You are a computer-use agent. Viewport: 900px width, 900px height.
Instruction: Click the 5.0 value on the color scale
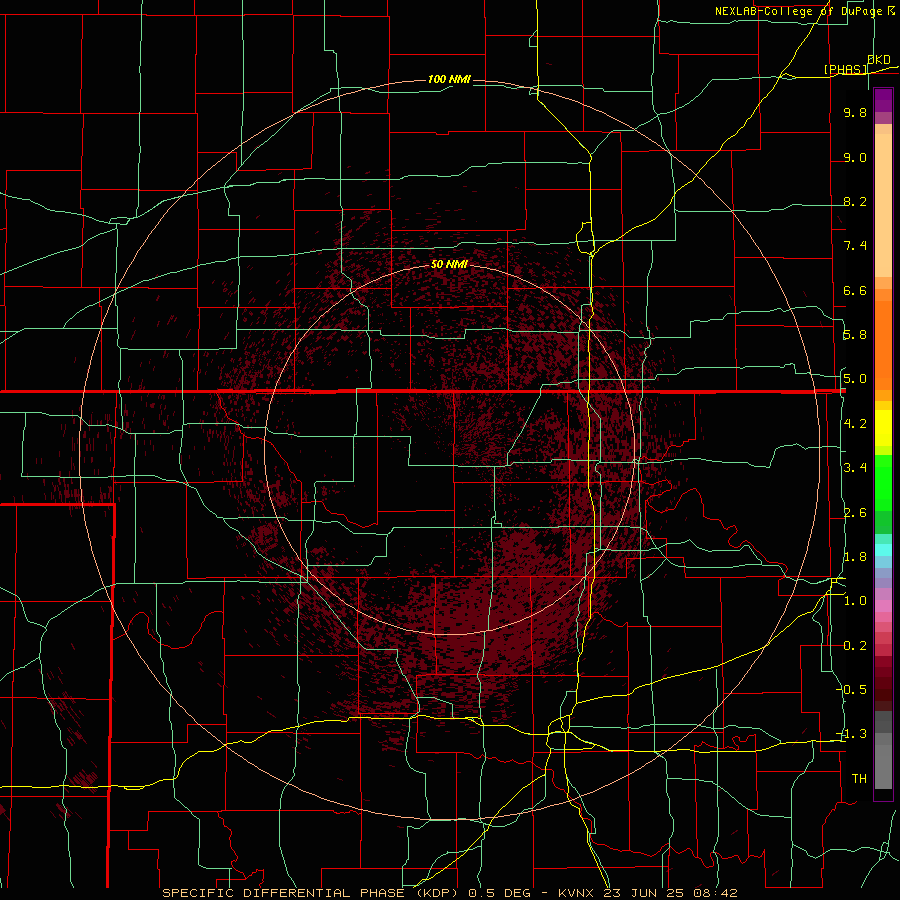[855, 379]
